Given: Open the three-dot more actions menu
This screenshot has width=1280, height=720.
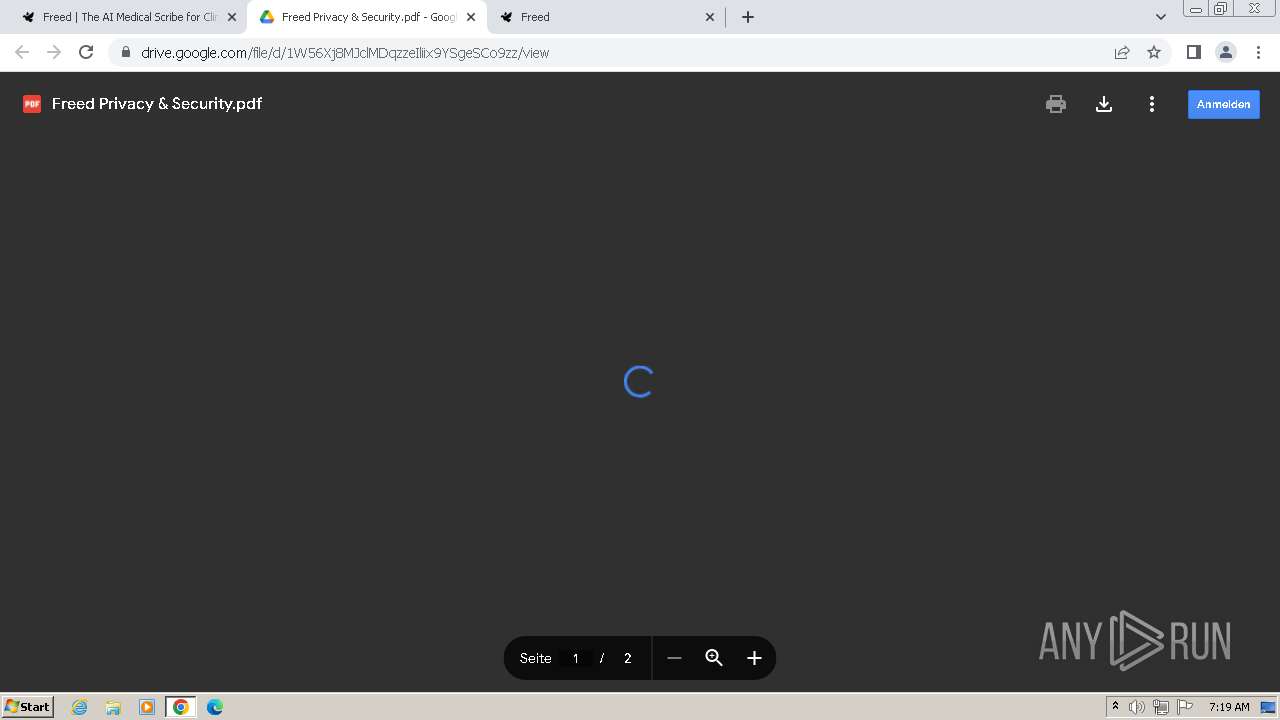Looking at the screenshot, I should (x=1152, y=104).
